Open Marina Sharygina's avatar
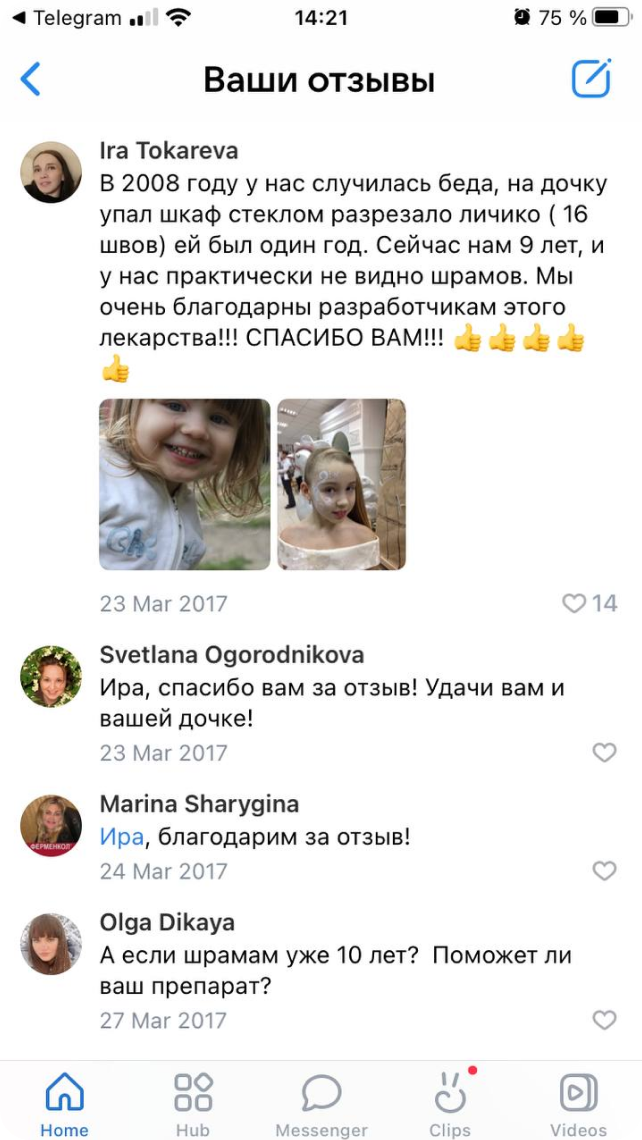642x1140 pixels. (51, 825)
